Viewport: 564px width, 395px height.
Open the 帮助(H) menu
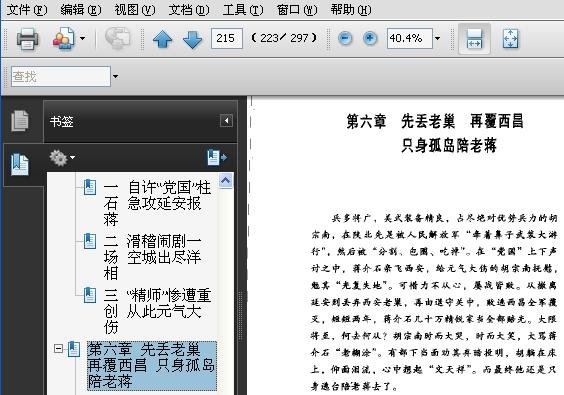[x=351, y=10]
